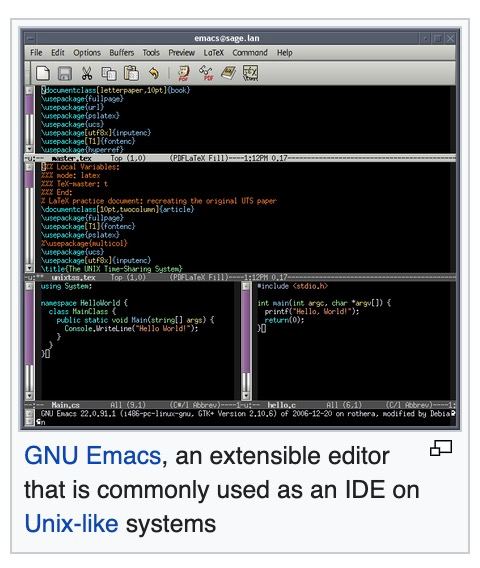
Task: Open the Preview menu
Action: tap(181, 53)
